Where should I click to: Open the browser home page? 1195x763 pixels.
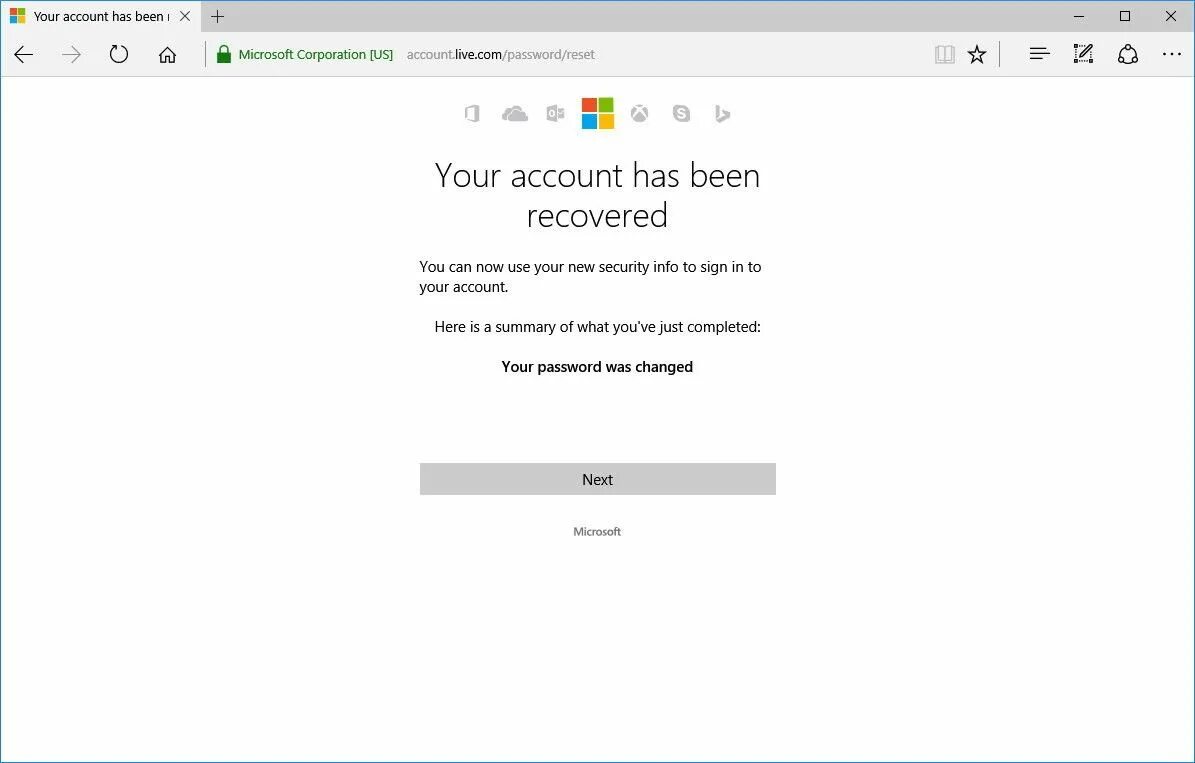click(x=168, y=54)
